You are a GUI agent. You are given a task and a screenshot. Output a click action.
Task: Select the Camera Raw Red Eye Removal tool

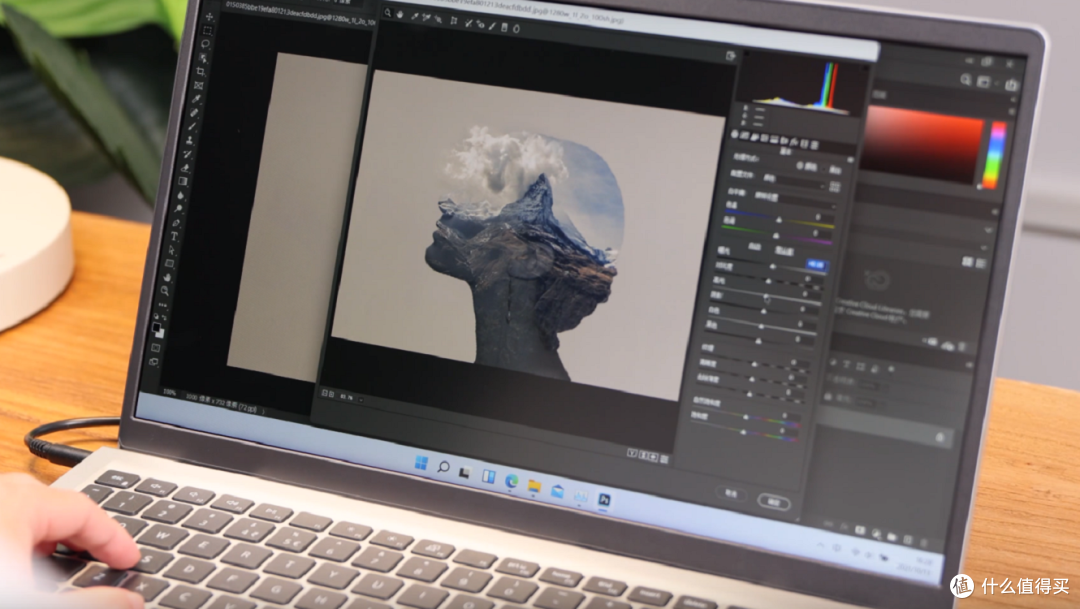click(480, 24)
